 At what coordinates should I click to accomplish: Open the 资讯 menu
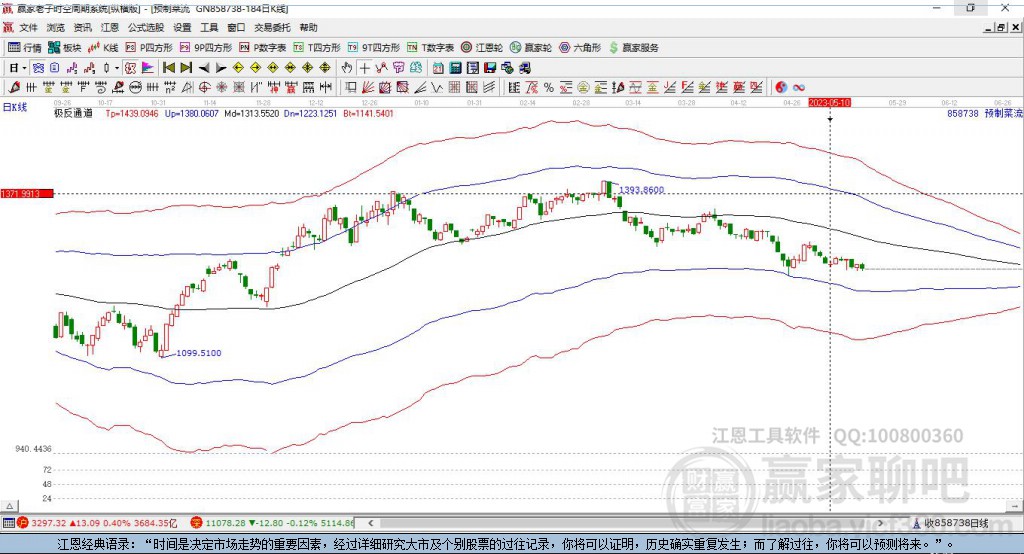click(82, 27)
